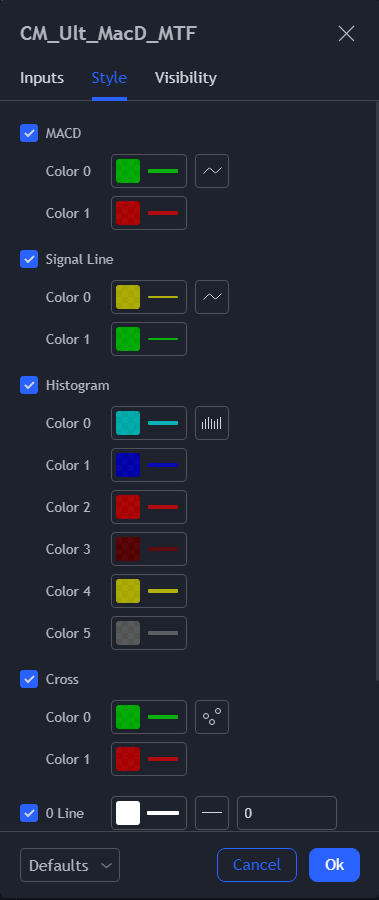Image resolution: width=379 pixels, height=900 pixels.
Task: Click the Cancel button
Action: tap(257, 865)
